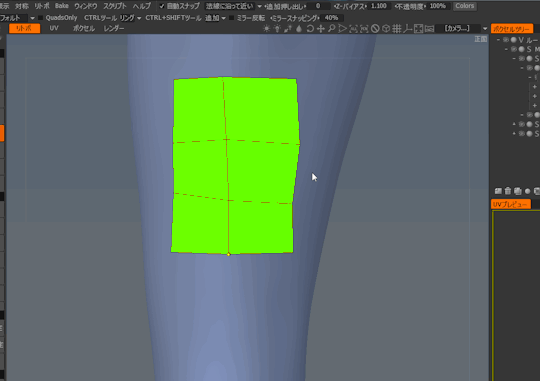Toggle visibility eye of the V ルート layer
540x381 pixels.
(x=506, y=40)
